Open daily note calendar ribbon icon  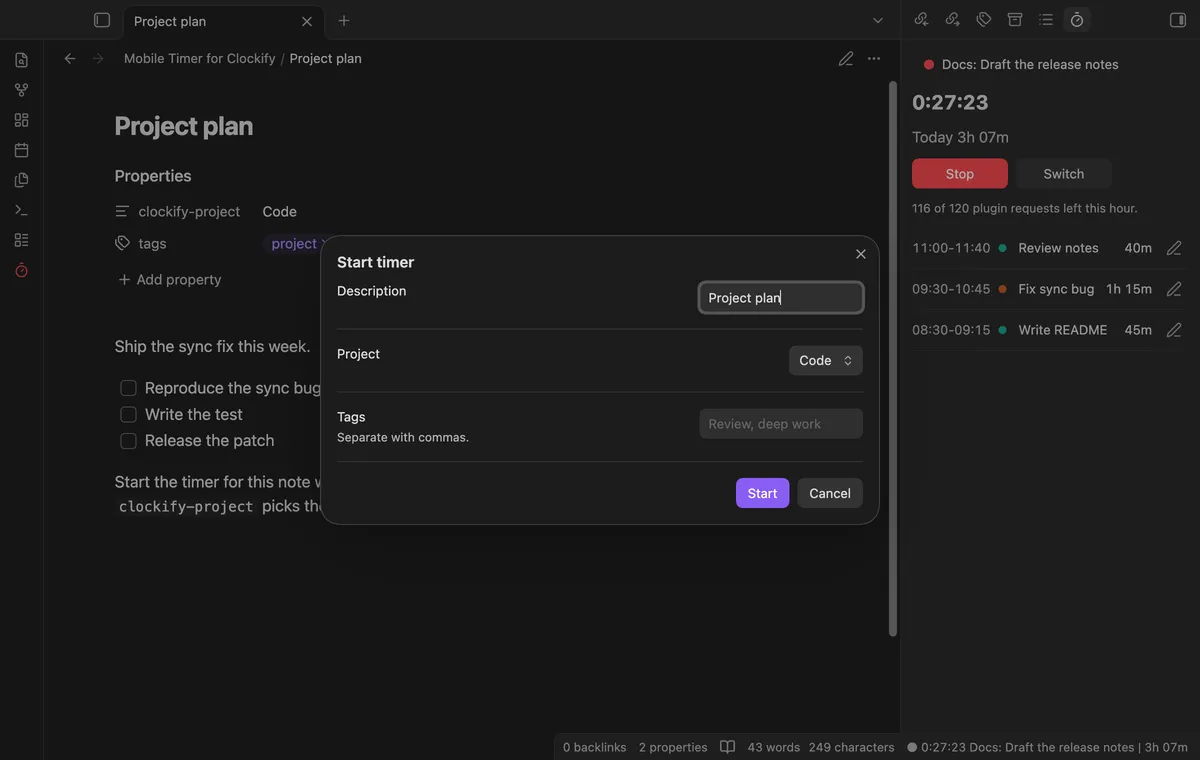[x=21, y=150]
